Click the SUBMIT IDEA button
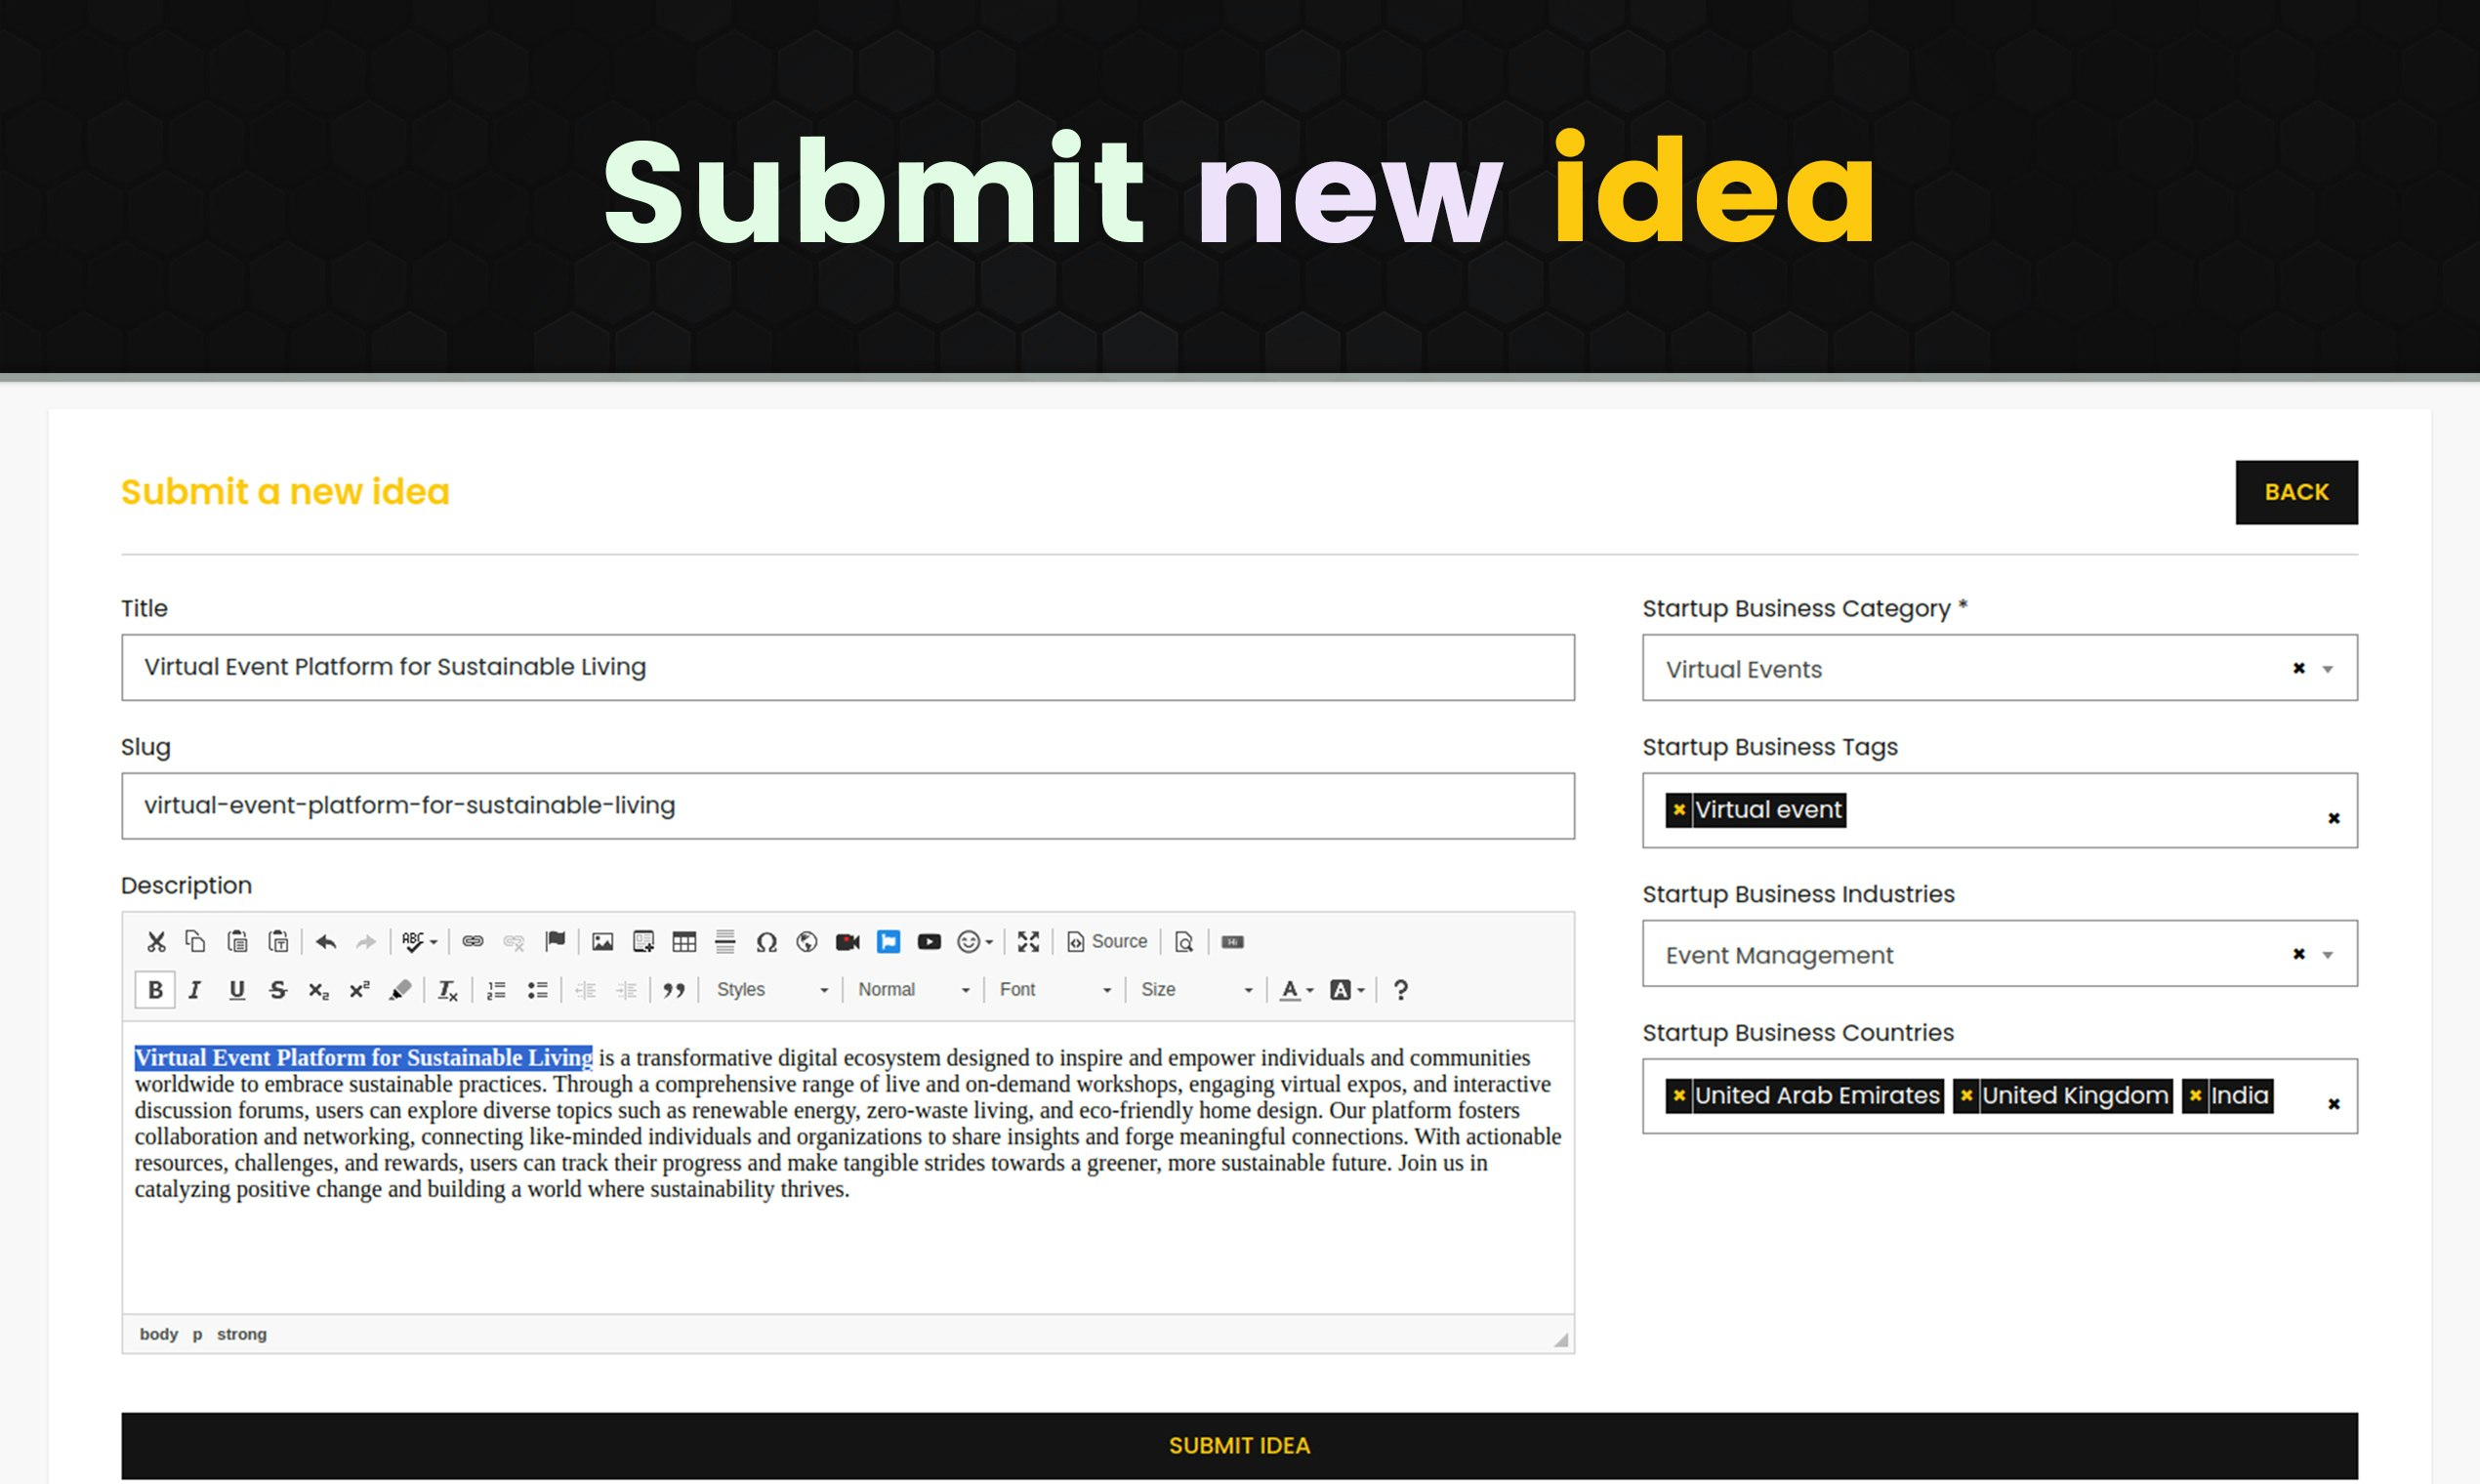This screenshot has width=2480, height=1484. pos(1239,1445)
